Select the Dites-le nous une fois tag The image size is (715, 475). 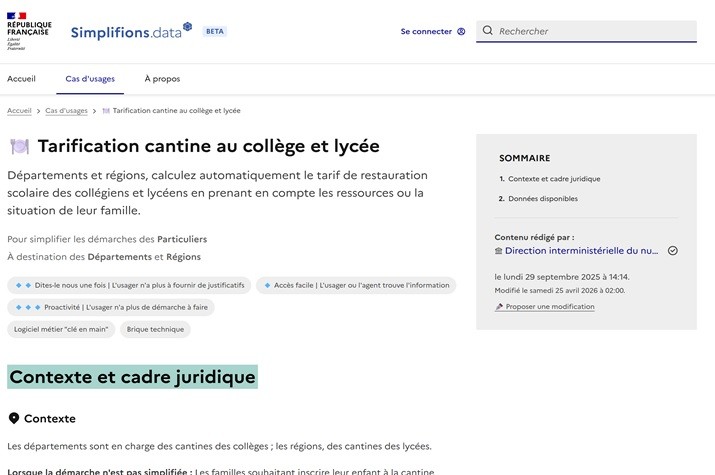click(129, 285)
